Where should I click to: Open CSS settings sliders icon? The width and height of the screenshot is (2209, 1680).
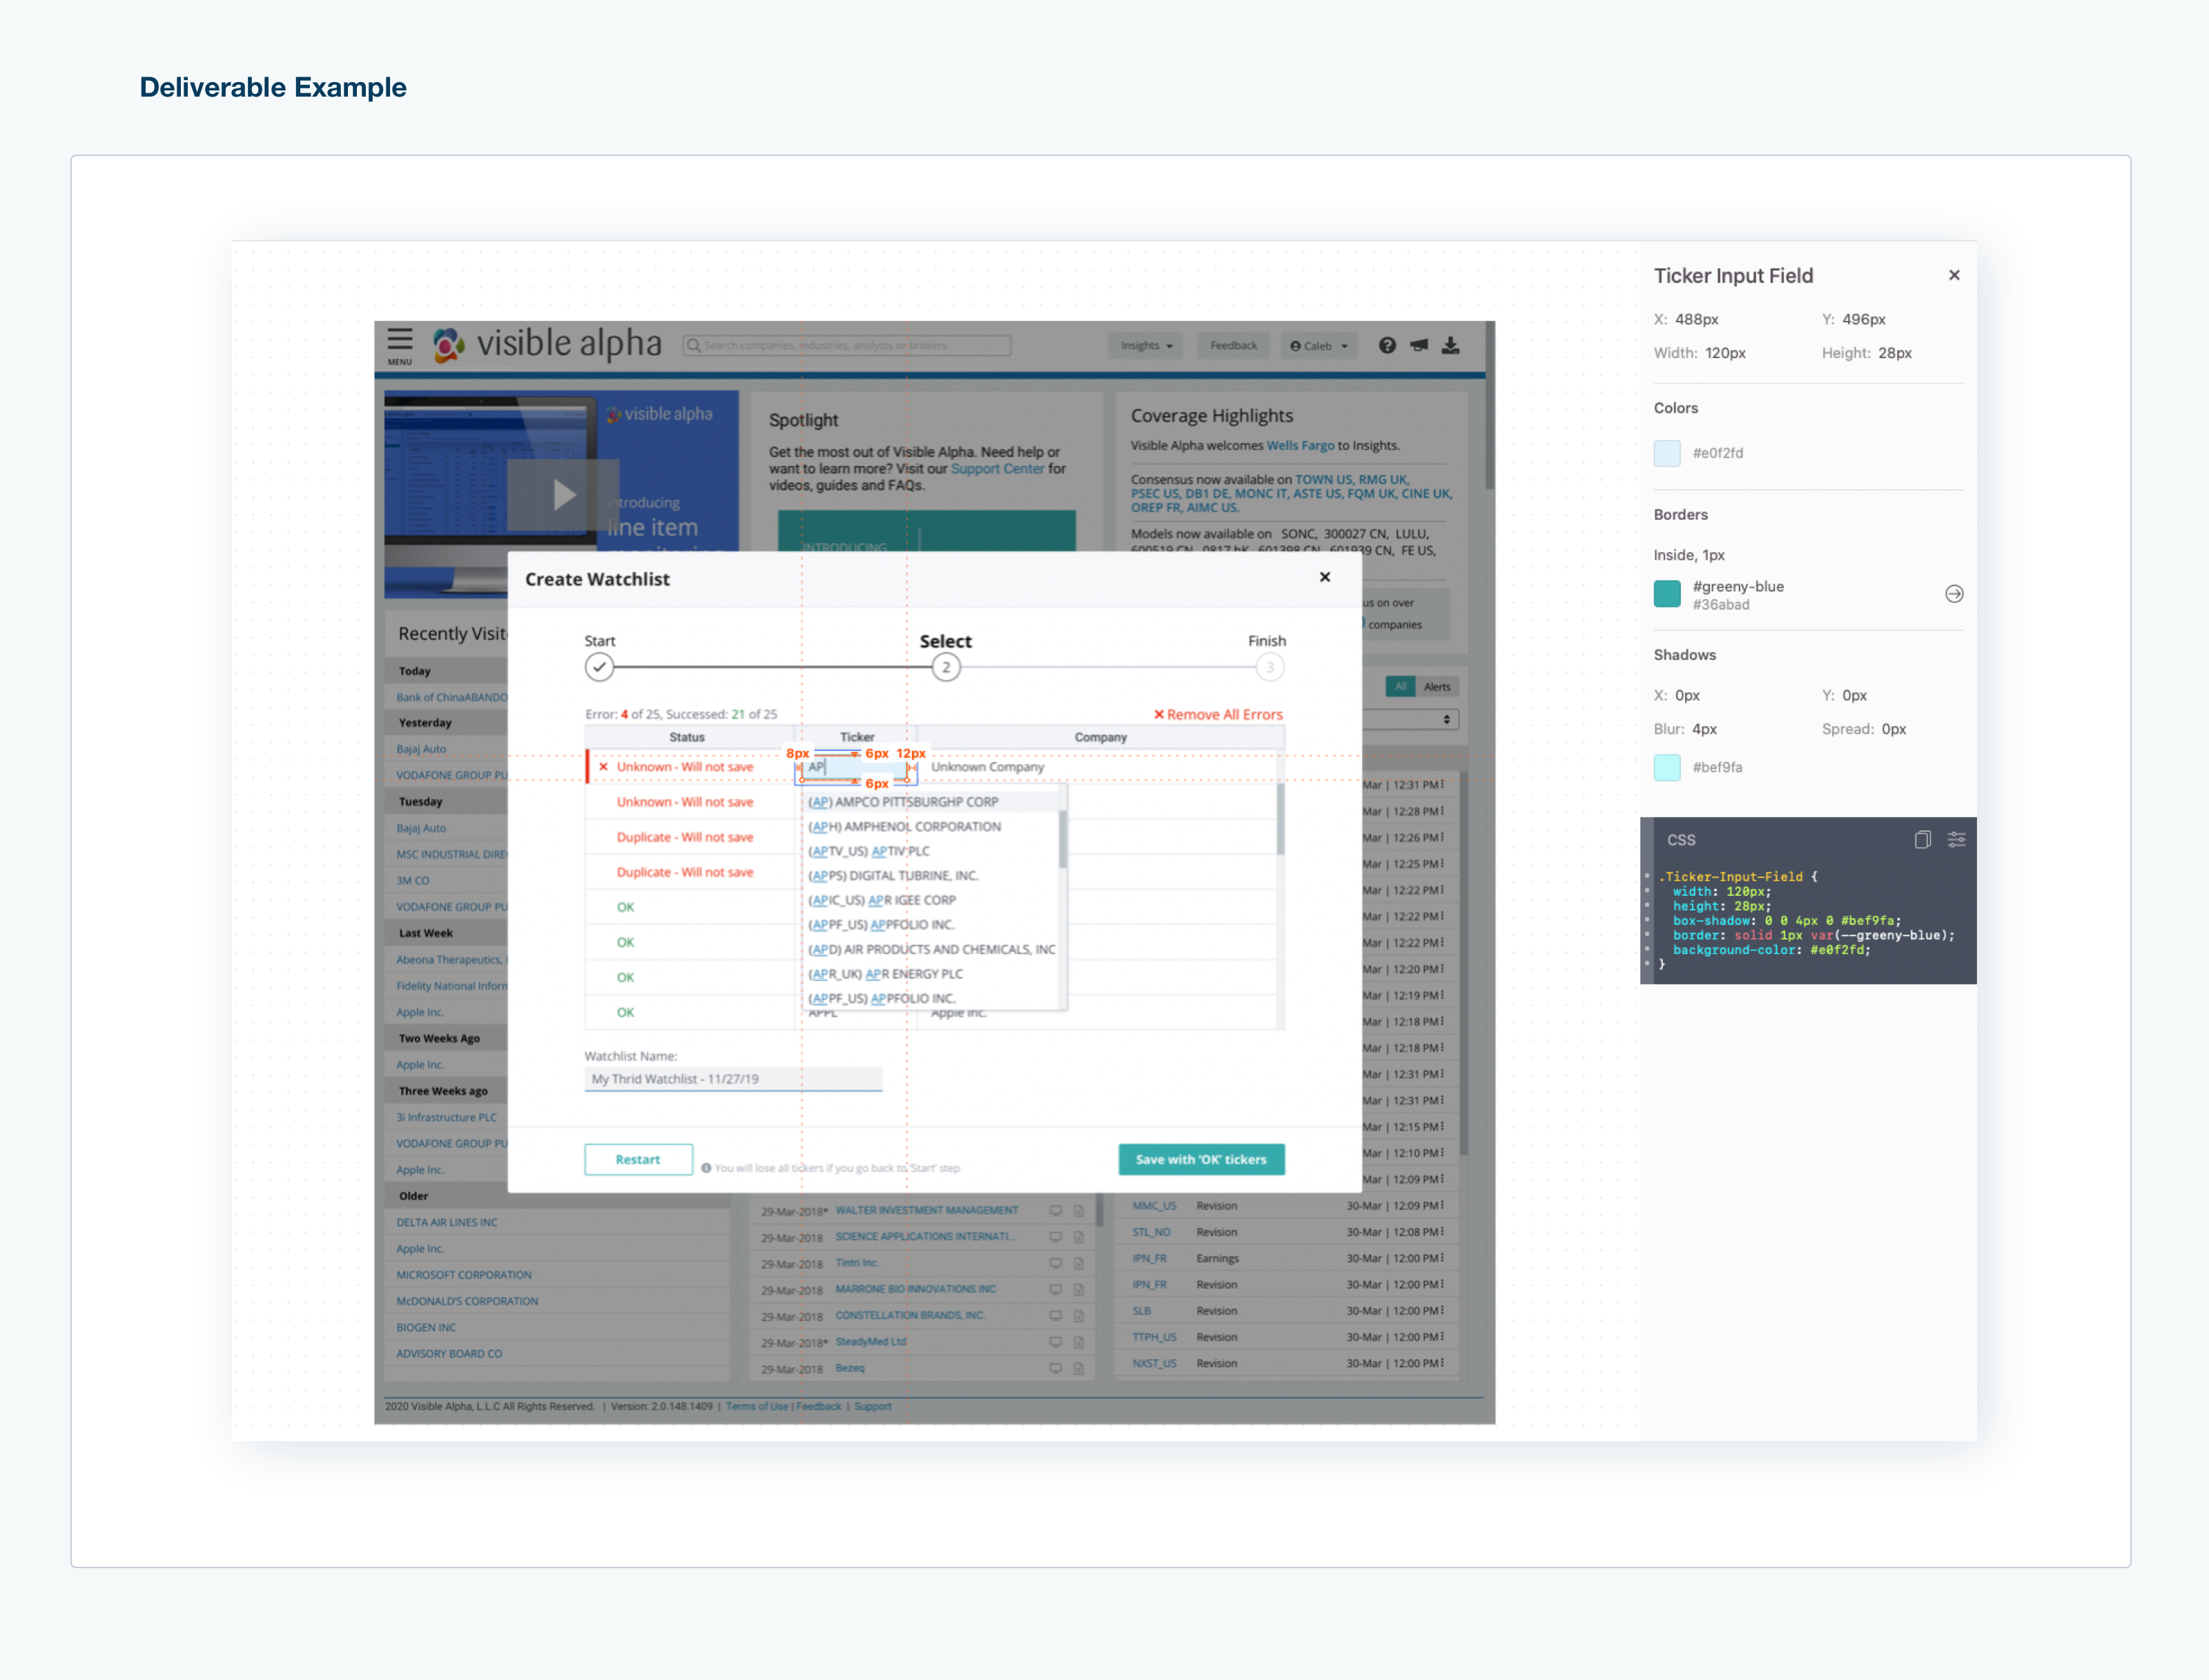pos(1956,840)
